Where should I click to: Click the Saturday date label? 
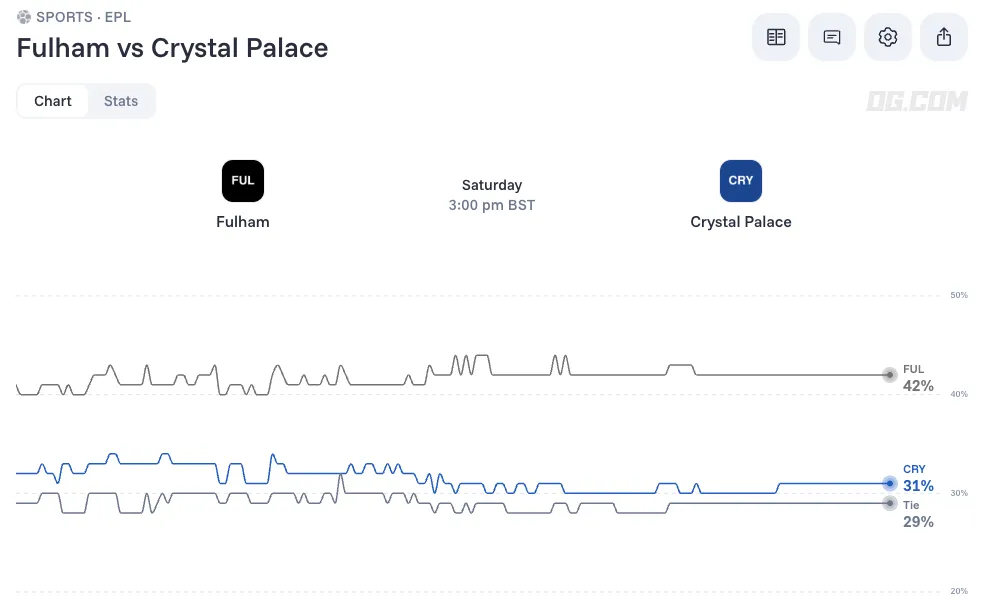(491, 185)
